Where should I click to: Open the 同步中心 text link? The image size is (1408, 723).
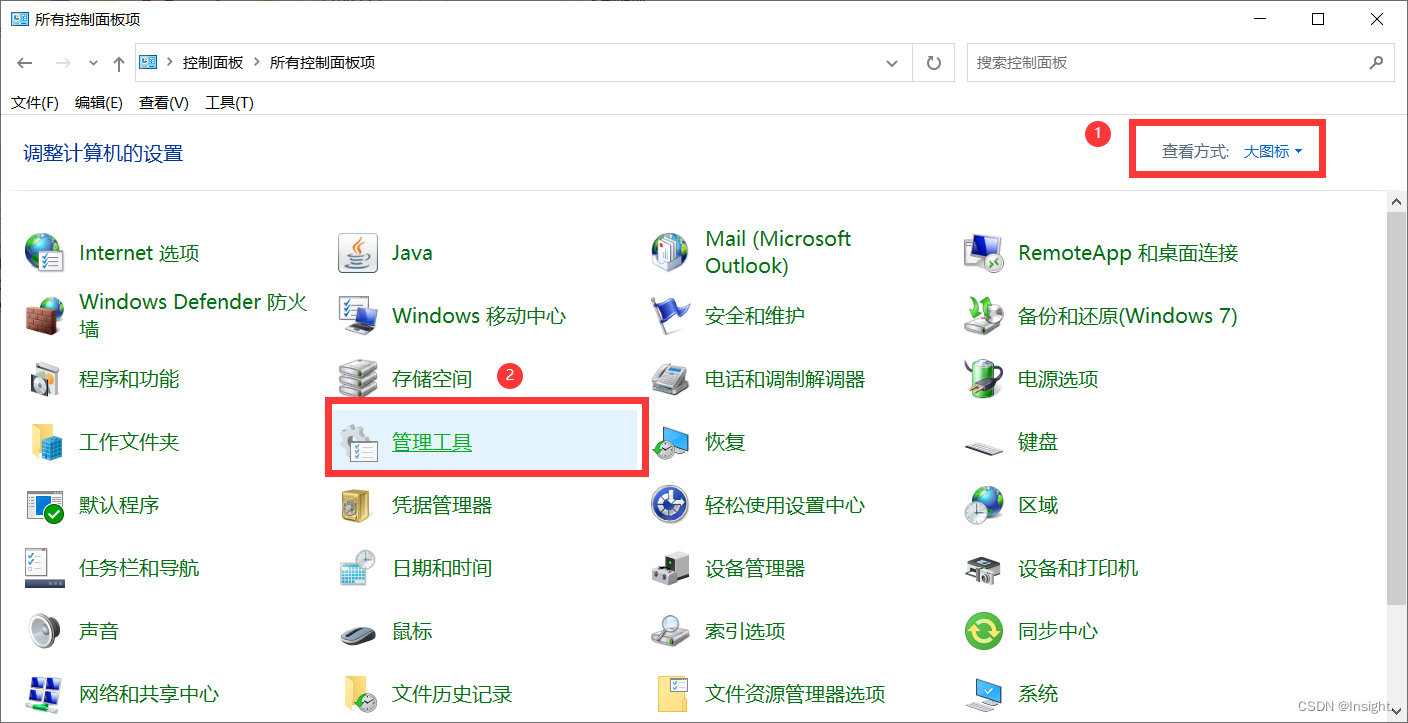pyautogui.click(x=1058, y=631)
